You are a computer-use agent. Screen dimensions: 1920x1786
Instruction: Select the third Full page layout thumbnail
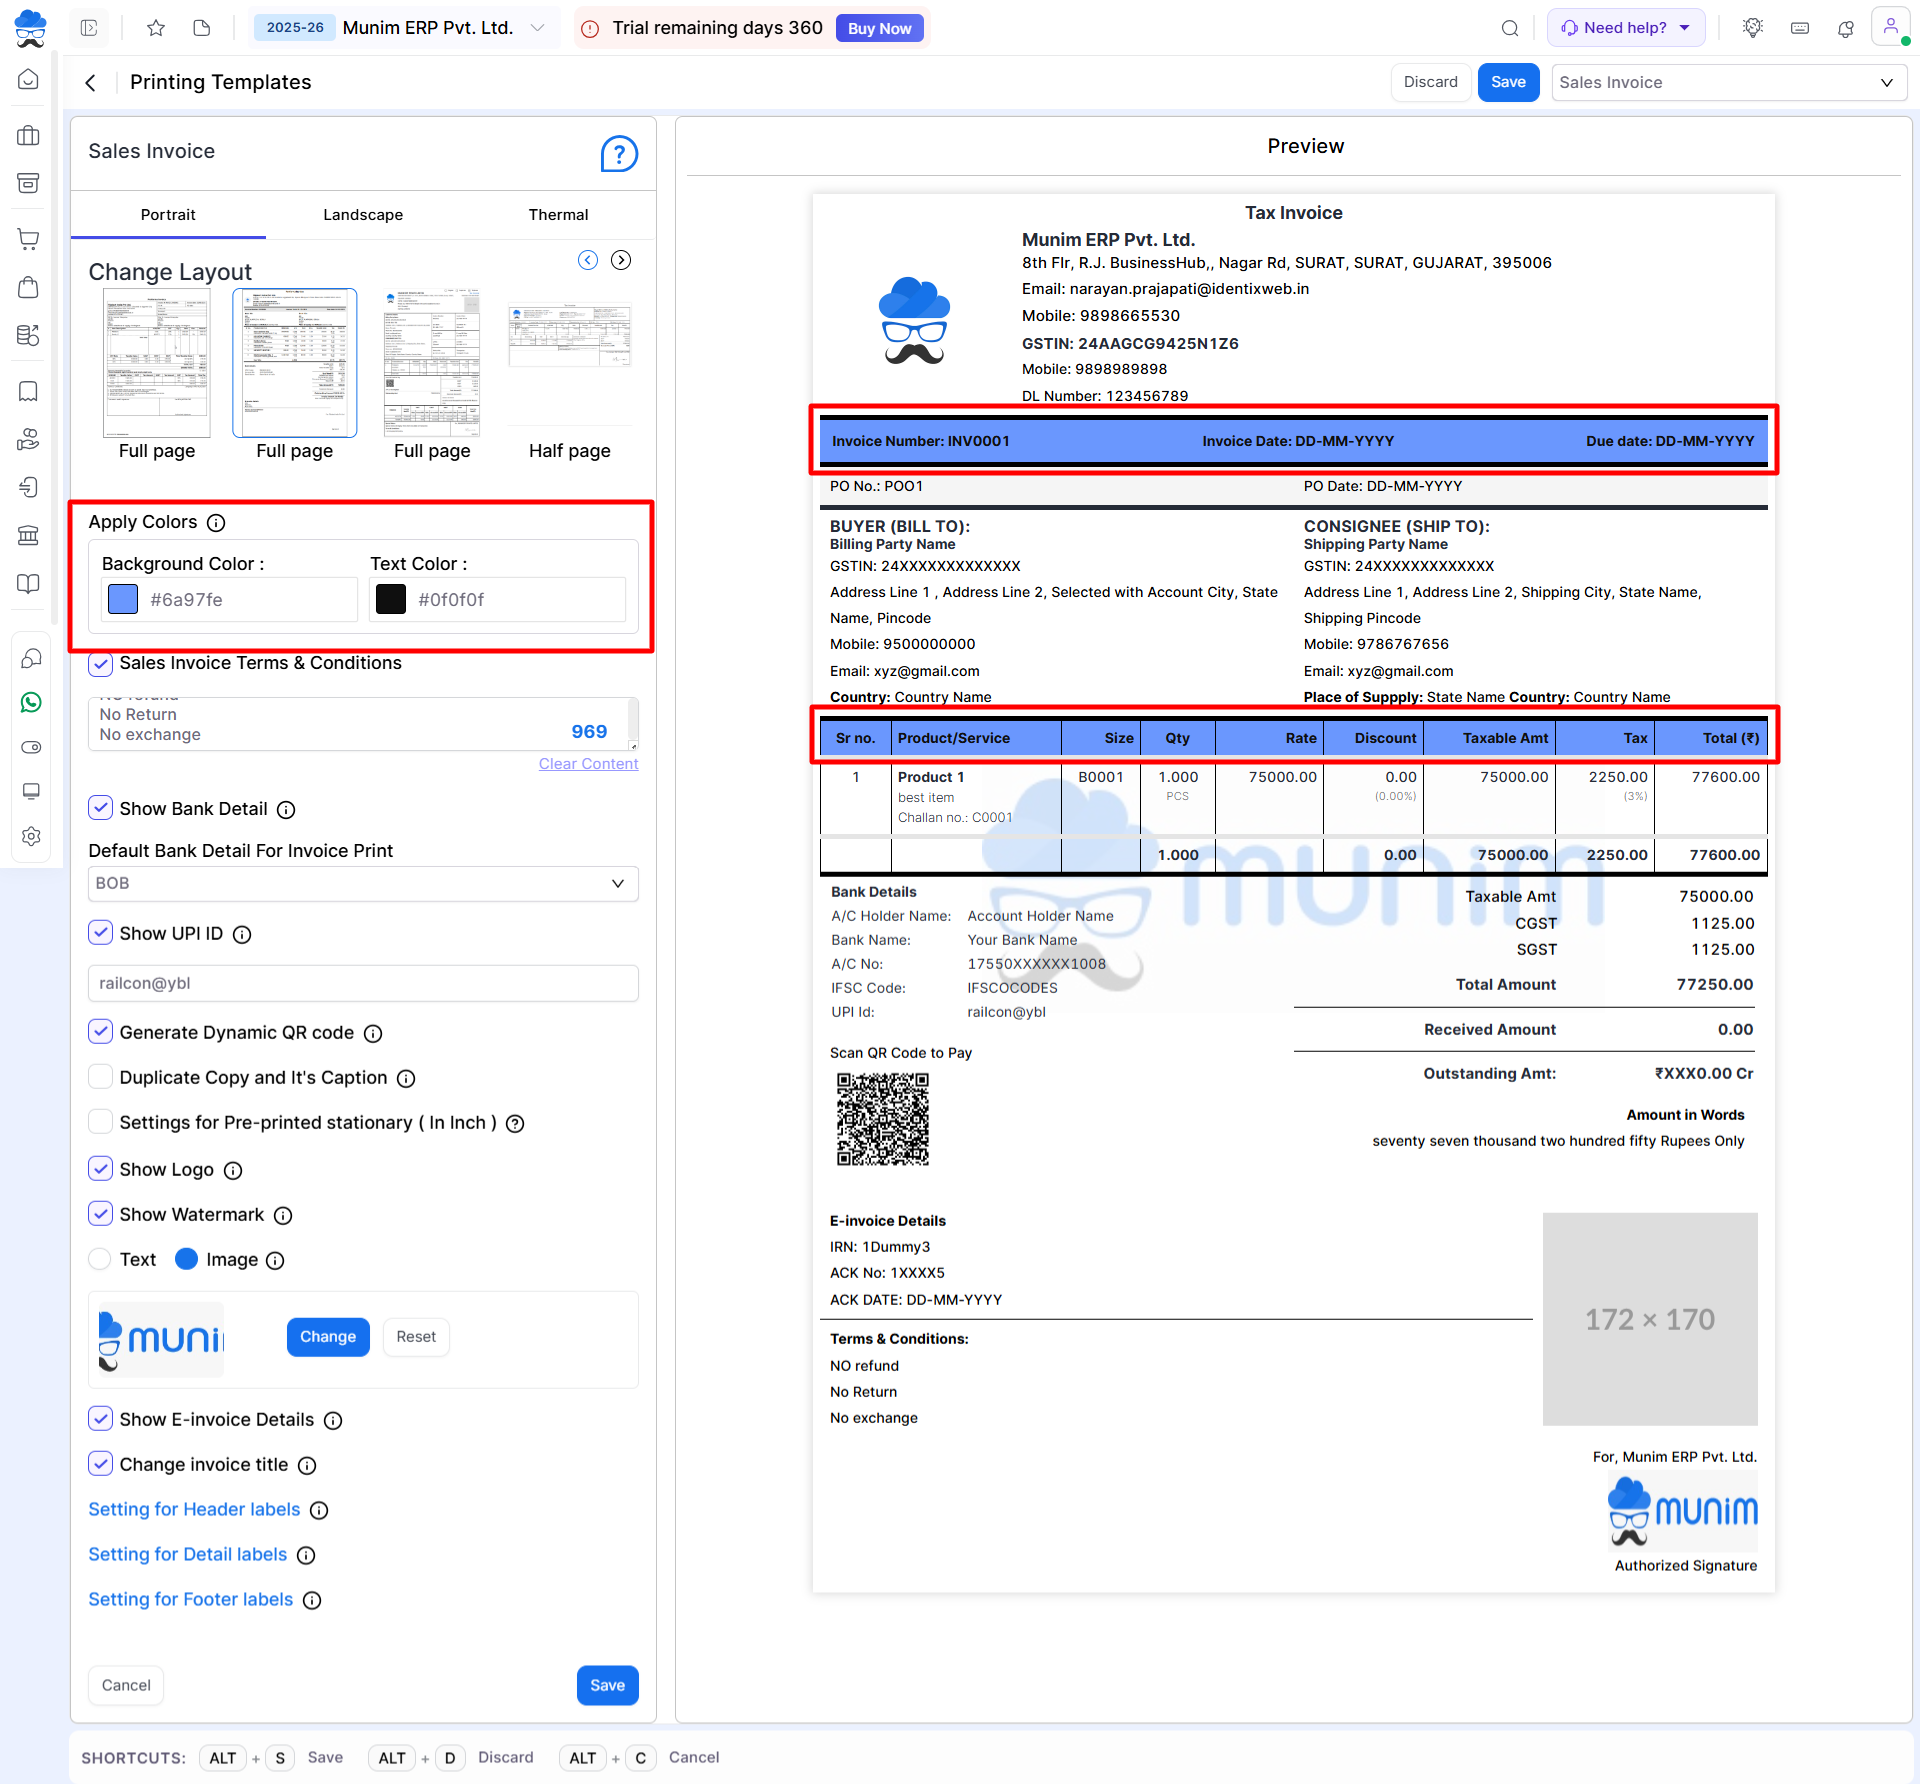tap(432, 363)
